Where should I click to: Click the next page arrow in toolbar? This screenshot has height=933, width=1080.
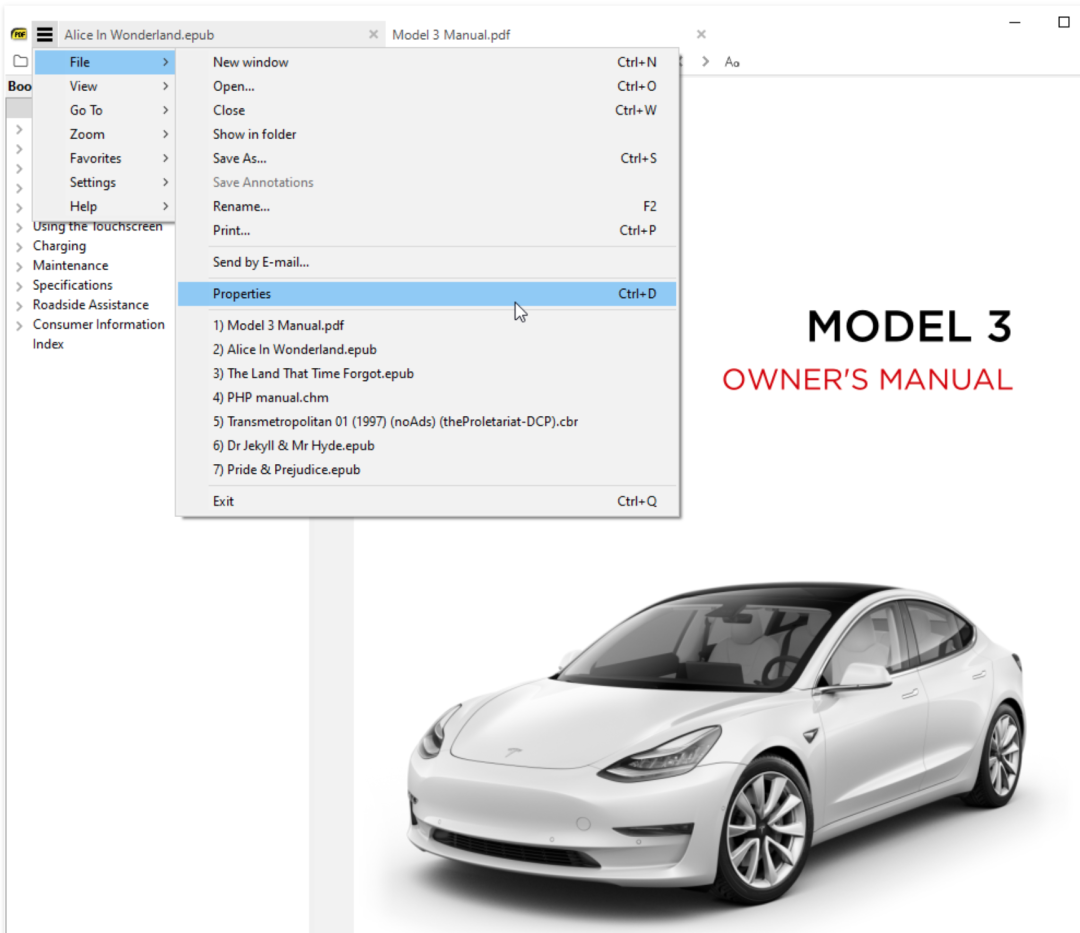click(705, 61)
